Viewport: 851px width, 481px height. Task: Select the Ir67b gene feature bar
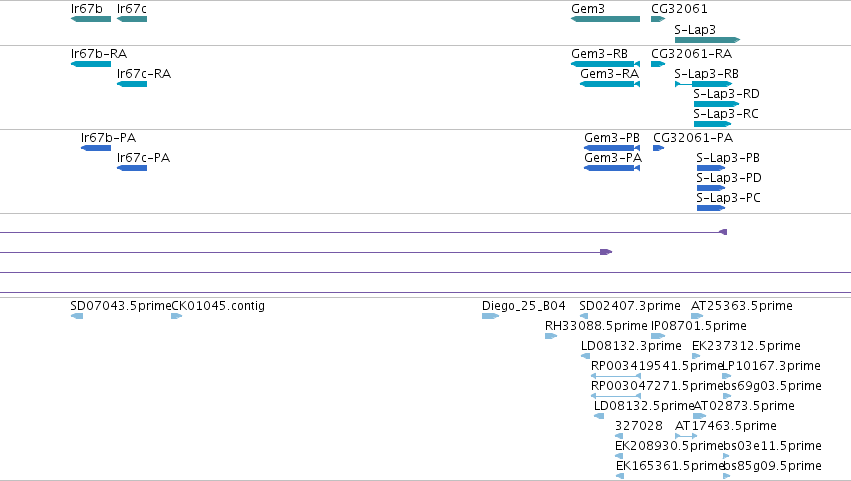coord(91,19)
